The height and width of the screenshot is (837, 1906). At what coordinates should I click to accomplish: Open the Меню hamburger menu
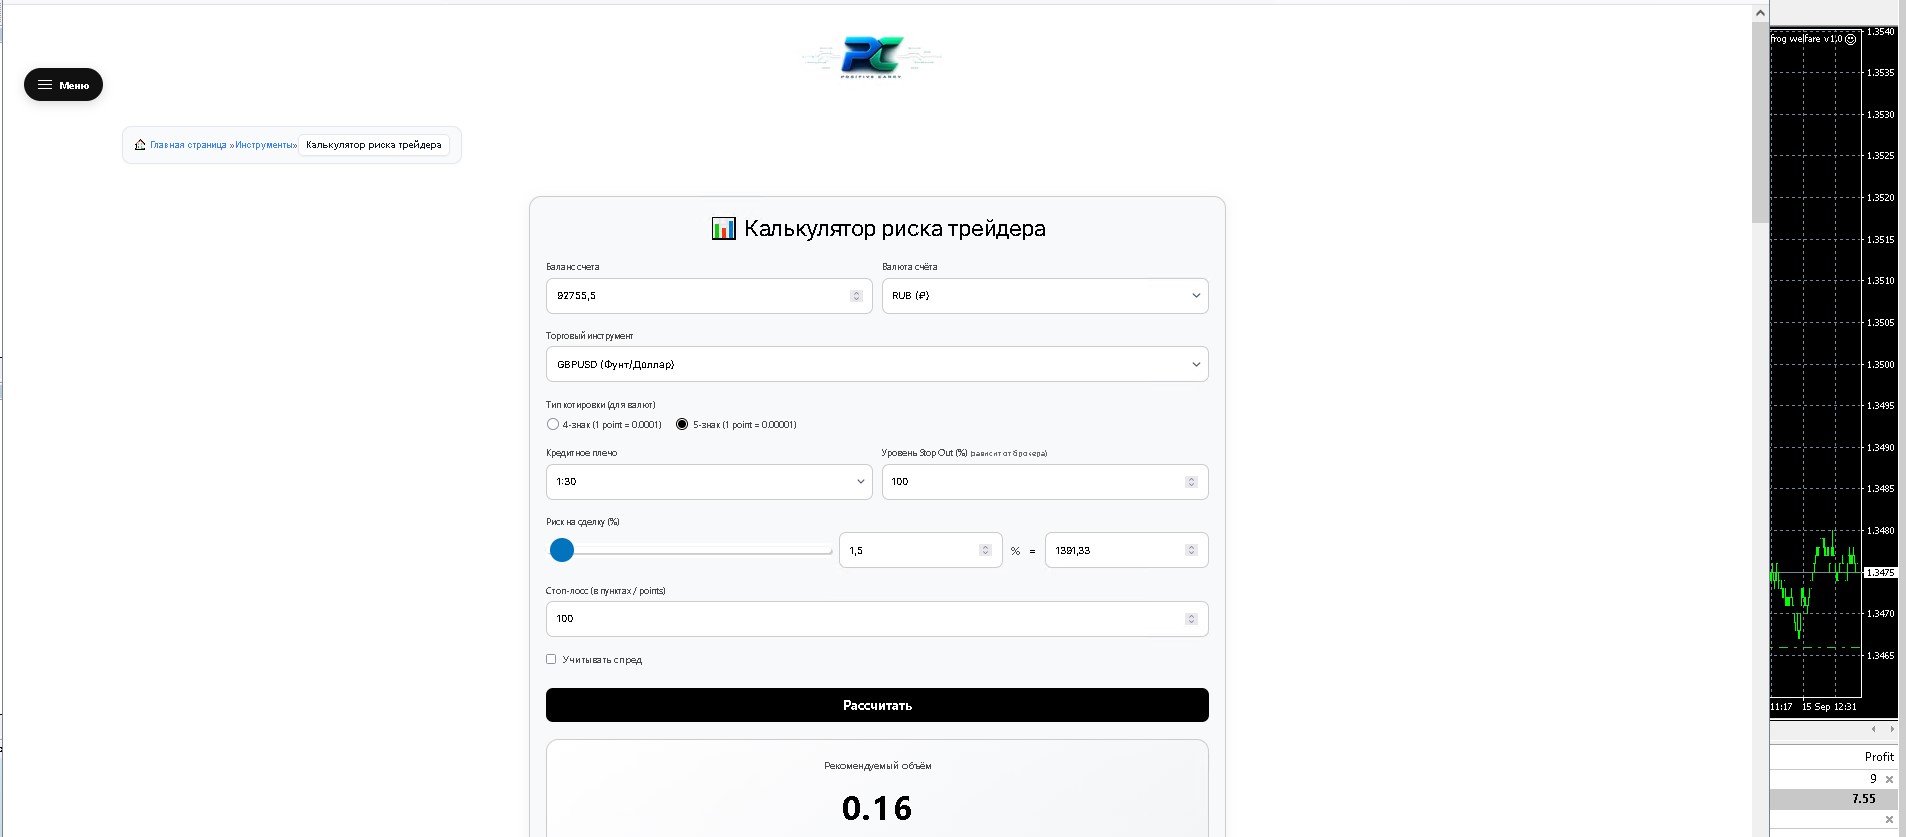63,85
